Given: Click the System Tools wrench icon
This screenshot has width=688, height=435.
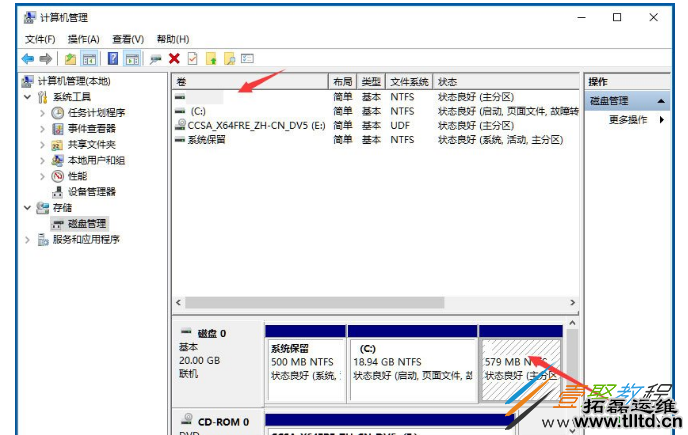Looking at the screenshot, I should (x=43, y=97).
